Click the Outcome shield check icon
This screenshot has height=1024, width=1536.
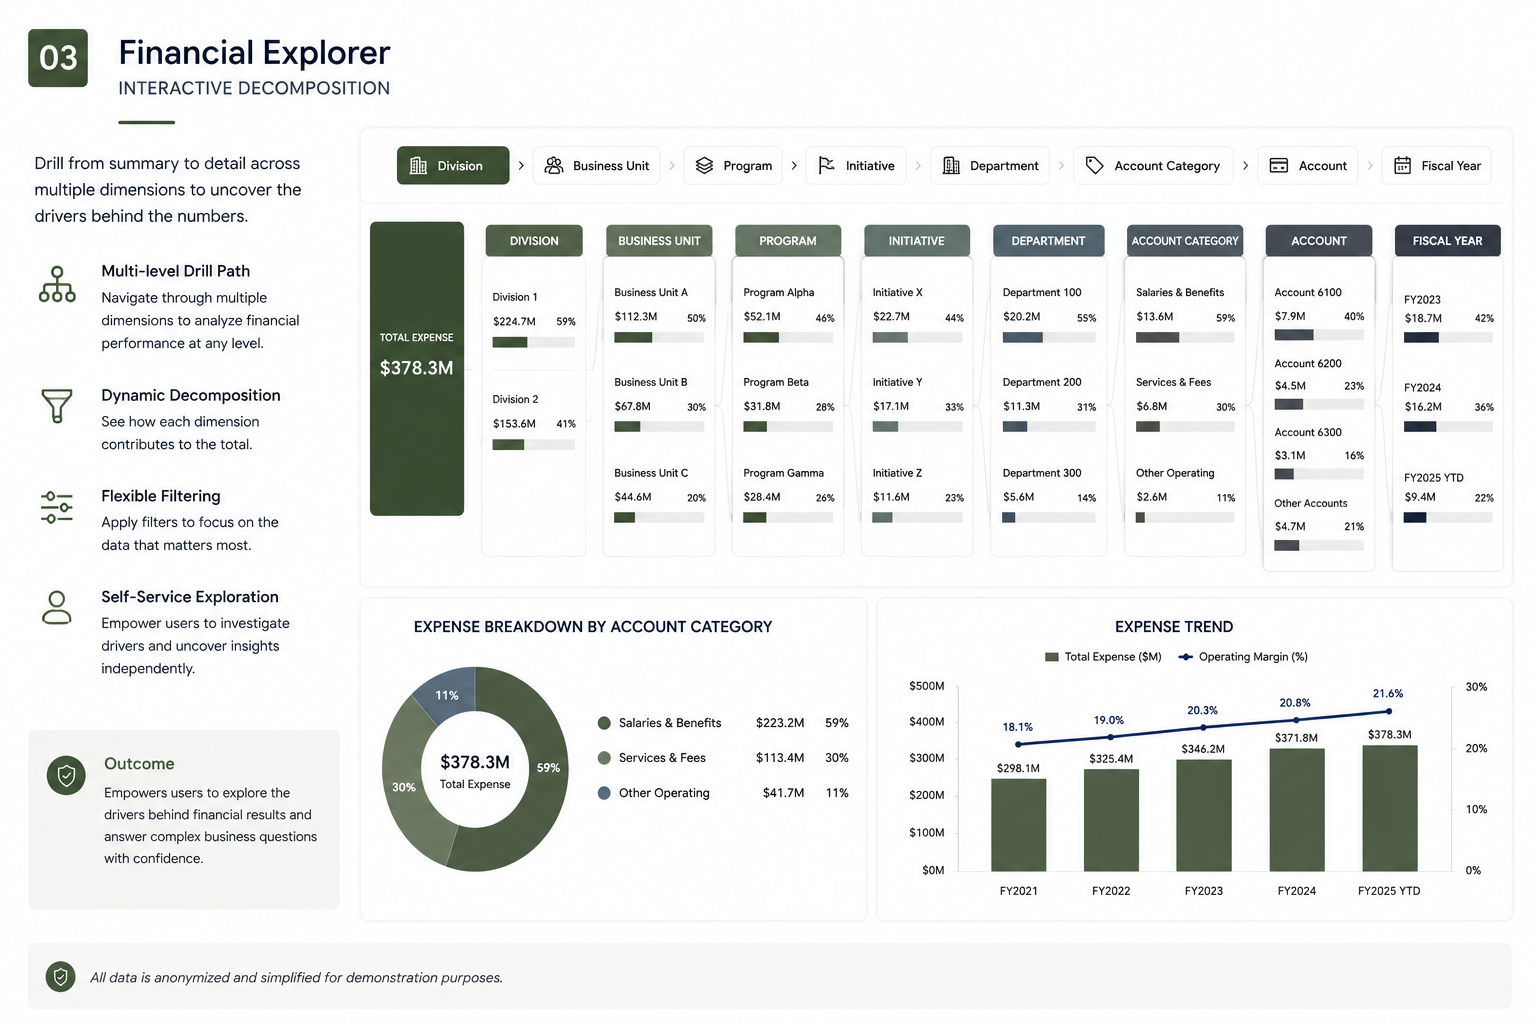coord(66,775)
